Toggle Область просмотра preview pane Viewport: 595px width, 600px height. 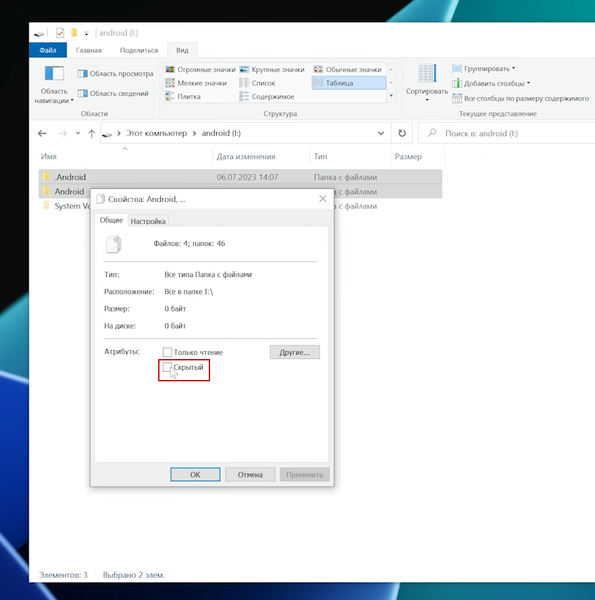(115, 73)
